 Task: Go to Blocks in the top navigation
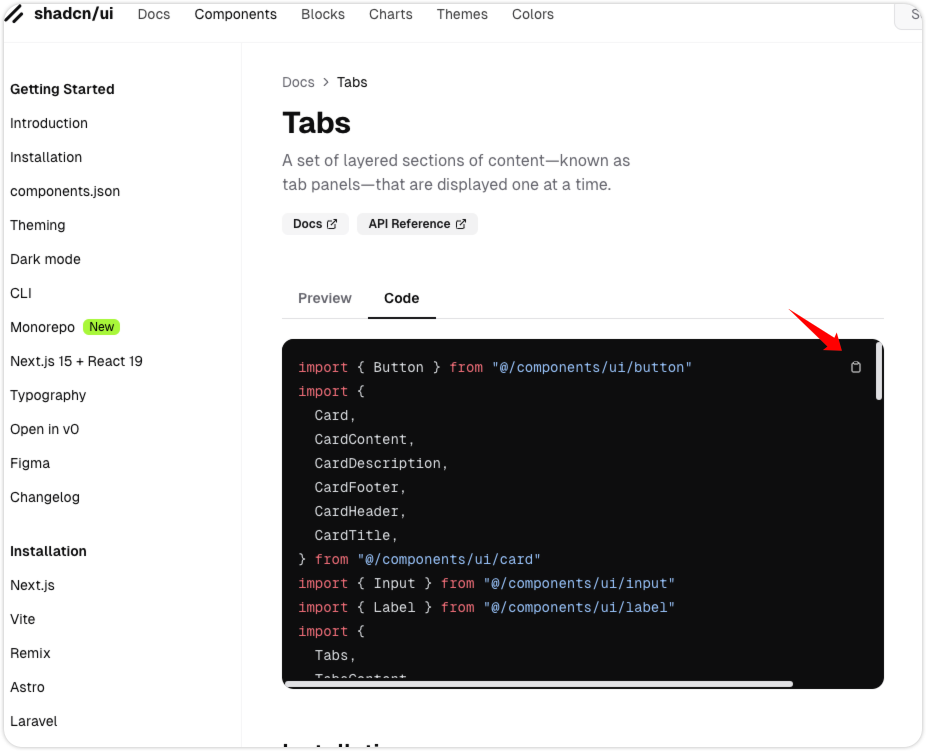(322, 14)
